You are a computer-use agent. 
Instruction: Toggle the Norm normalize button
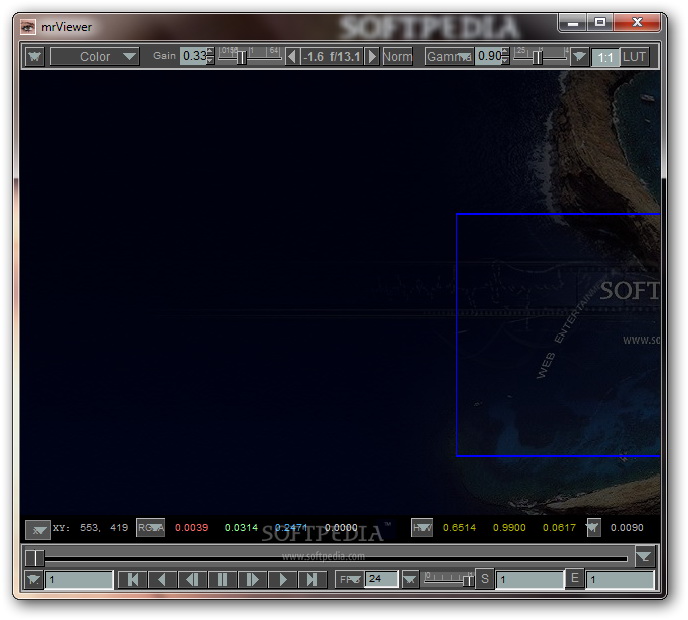pos(398,57)
